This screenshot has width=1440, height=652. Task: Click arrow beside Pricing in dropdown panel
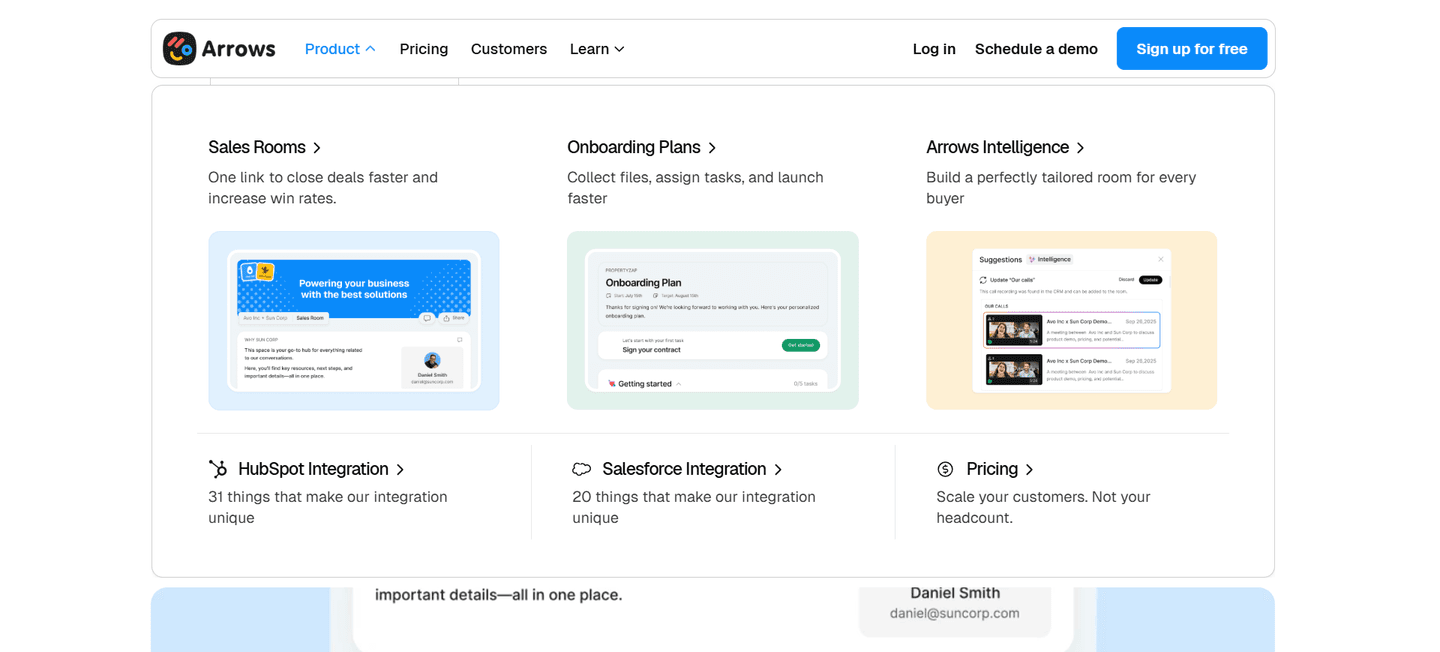tap(1029, 470)
